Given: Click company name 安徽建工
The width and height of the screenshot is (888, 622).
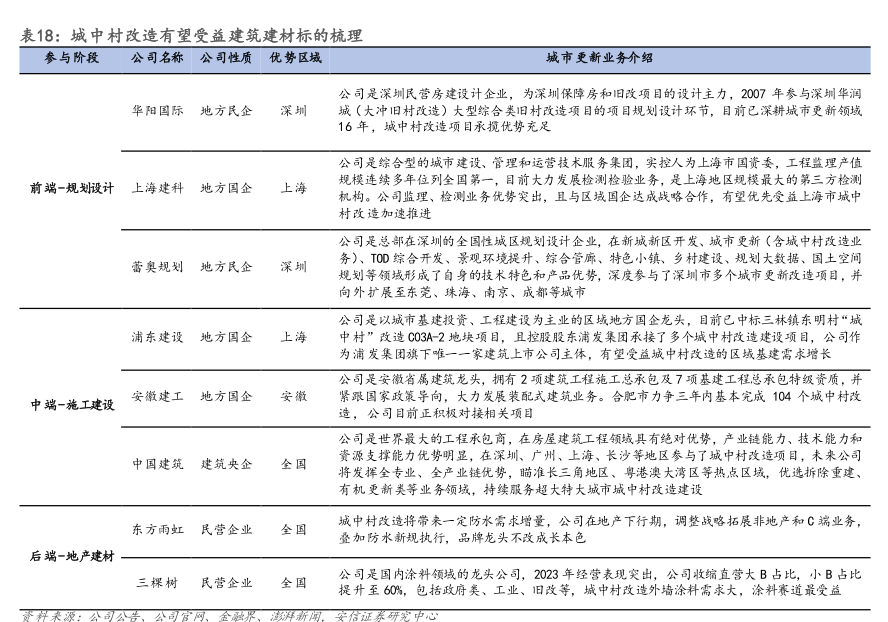Looking at the screenshot, I should pyautogui.click(x=157, y=397).
